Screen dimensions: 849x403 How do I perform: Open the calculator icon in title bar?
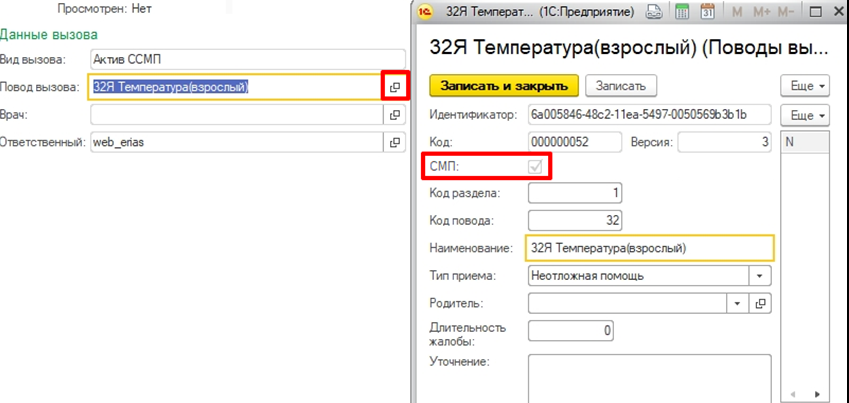click(682, 13)
